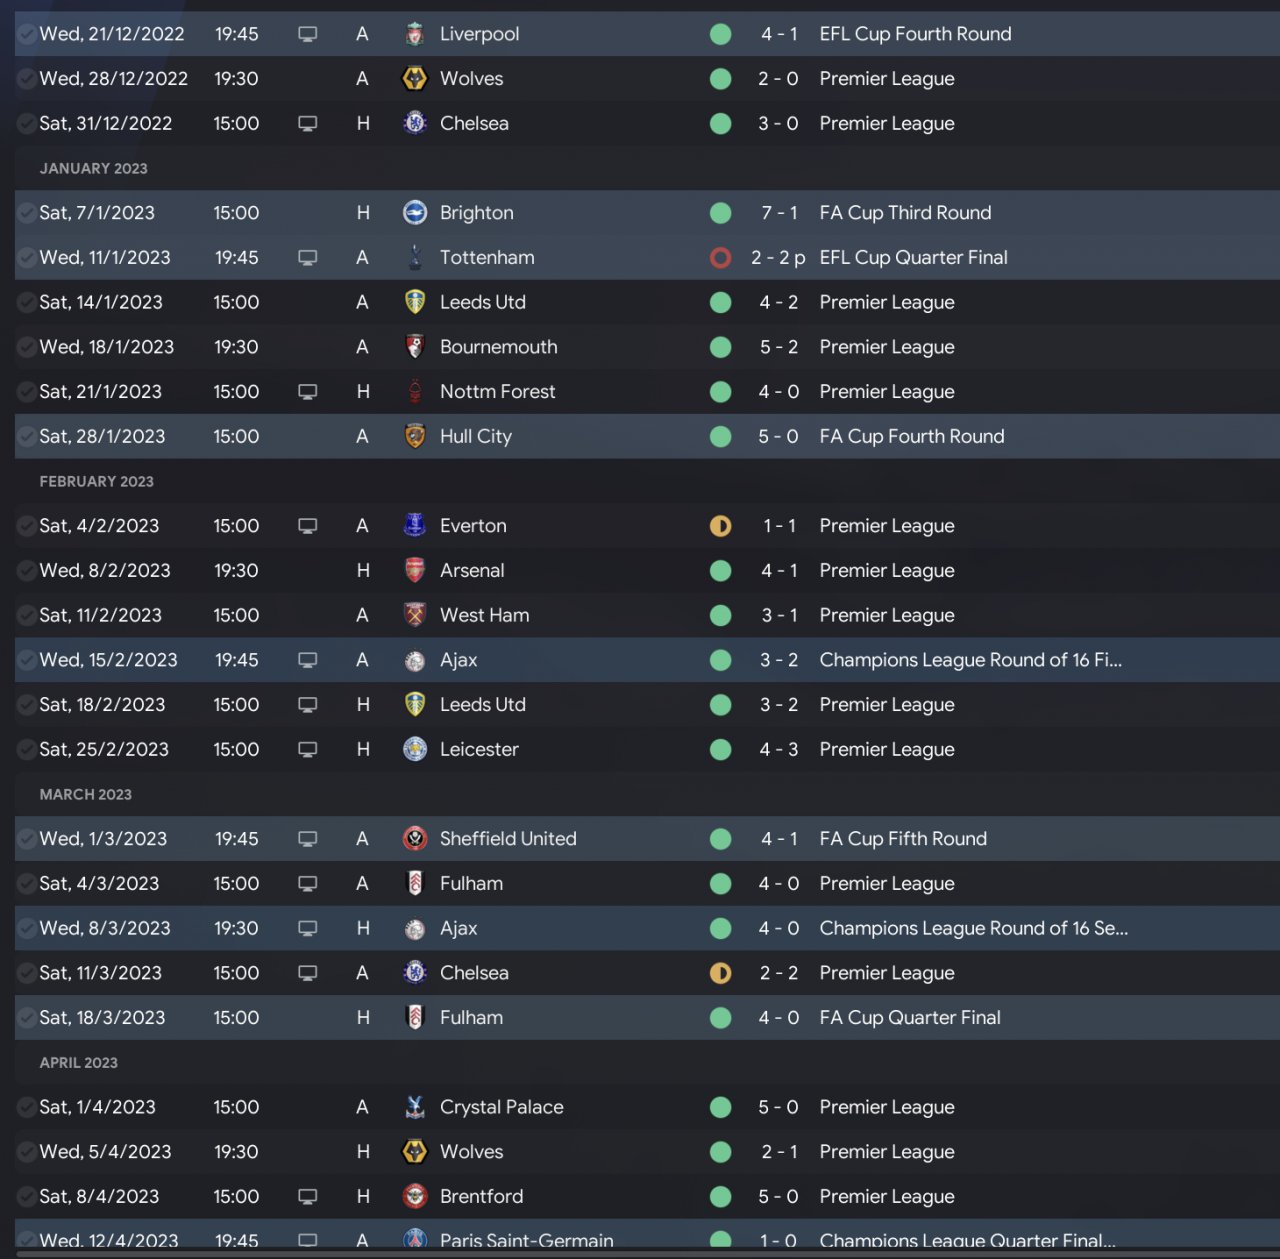Click the TV icon on the Ajax 15/2/2023 fixture

308,660
